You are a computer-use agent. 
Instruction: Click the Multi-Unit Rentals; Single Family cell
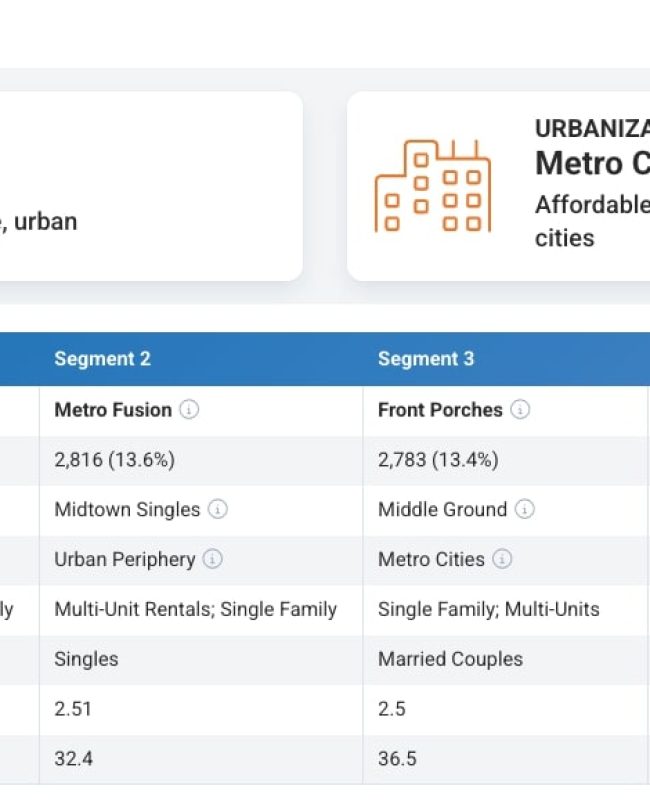pos(195,609)
